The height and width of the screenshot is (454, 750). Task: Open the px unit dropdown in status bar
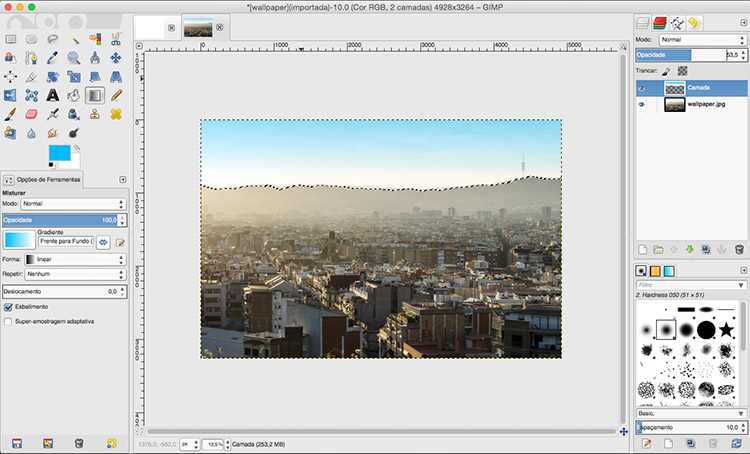[x=190, y=444]
